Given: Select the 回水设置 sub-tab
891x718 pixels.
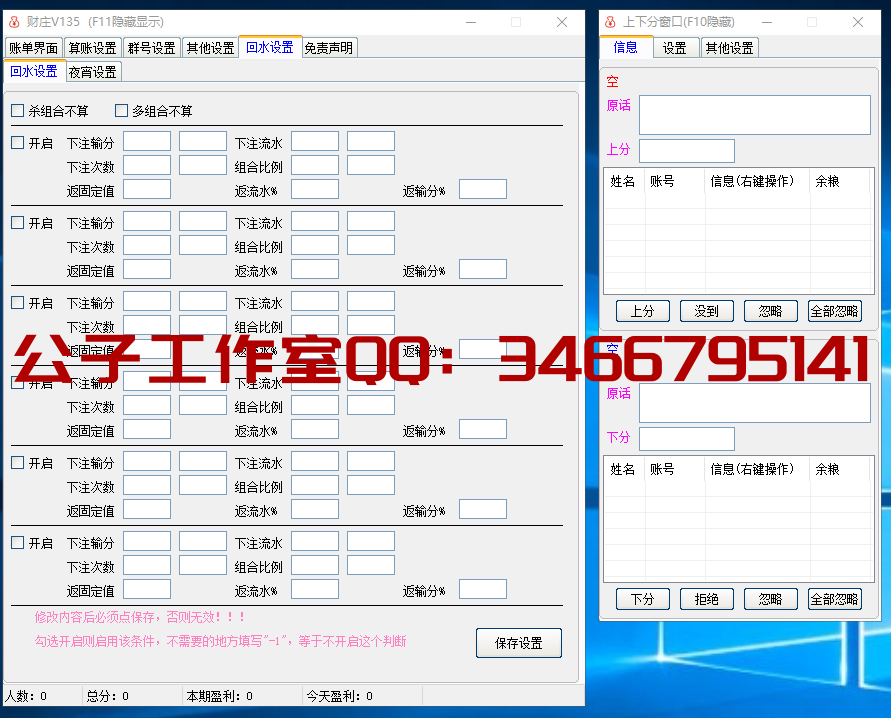Looking at the screenshot, I should click(34, 71).
